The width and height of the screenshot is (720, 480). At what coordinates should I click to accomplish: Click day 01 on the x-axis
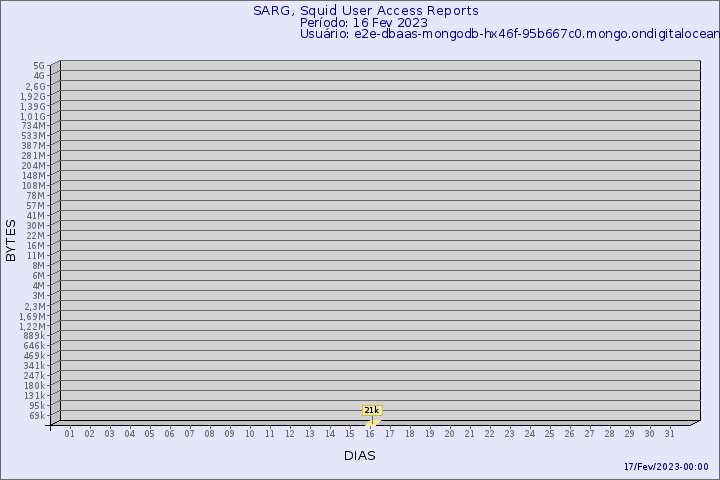click(x=69, y=434)
